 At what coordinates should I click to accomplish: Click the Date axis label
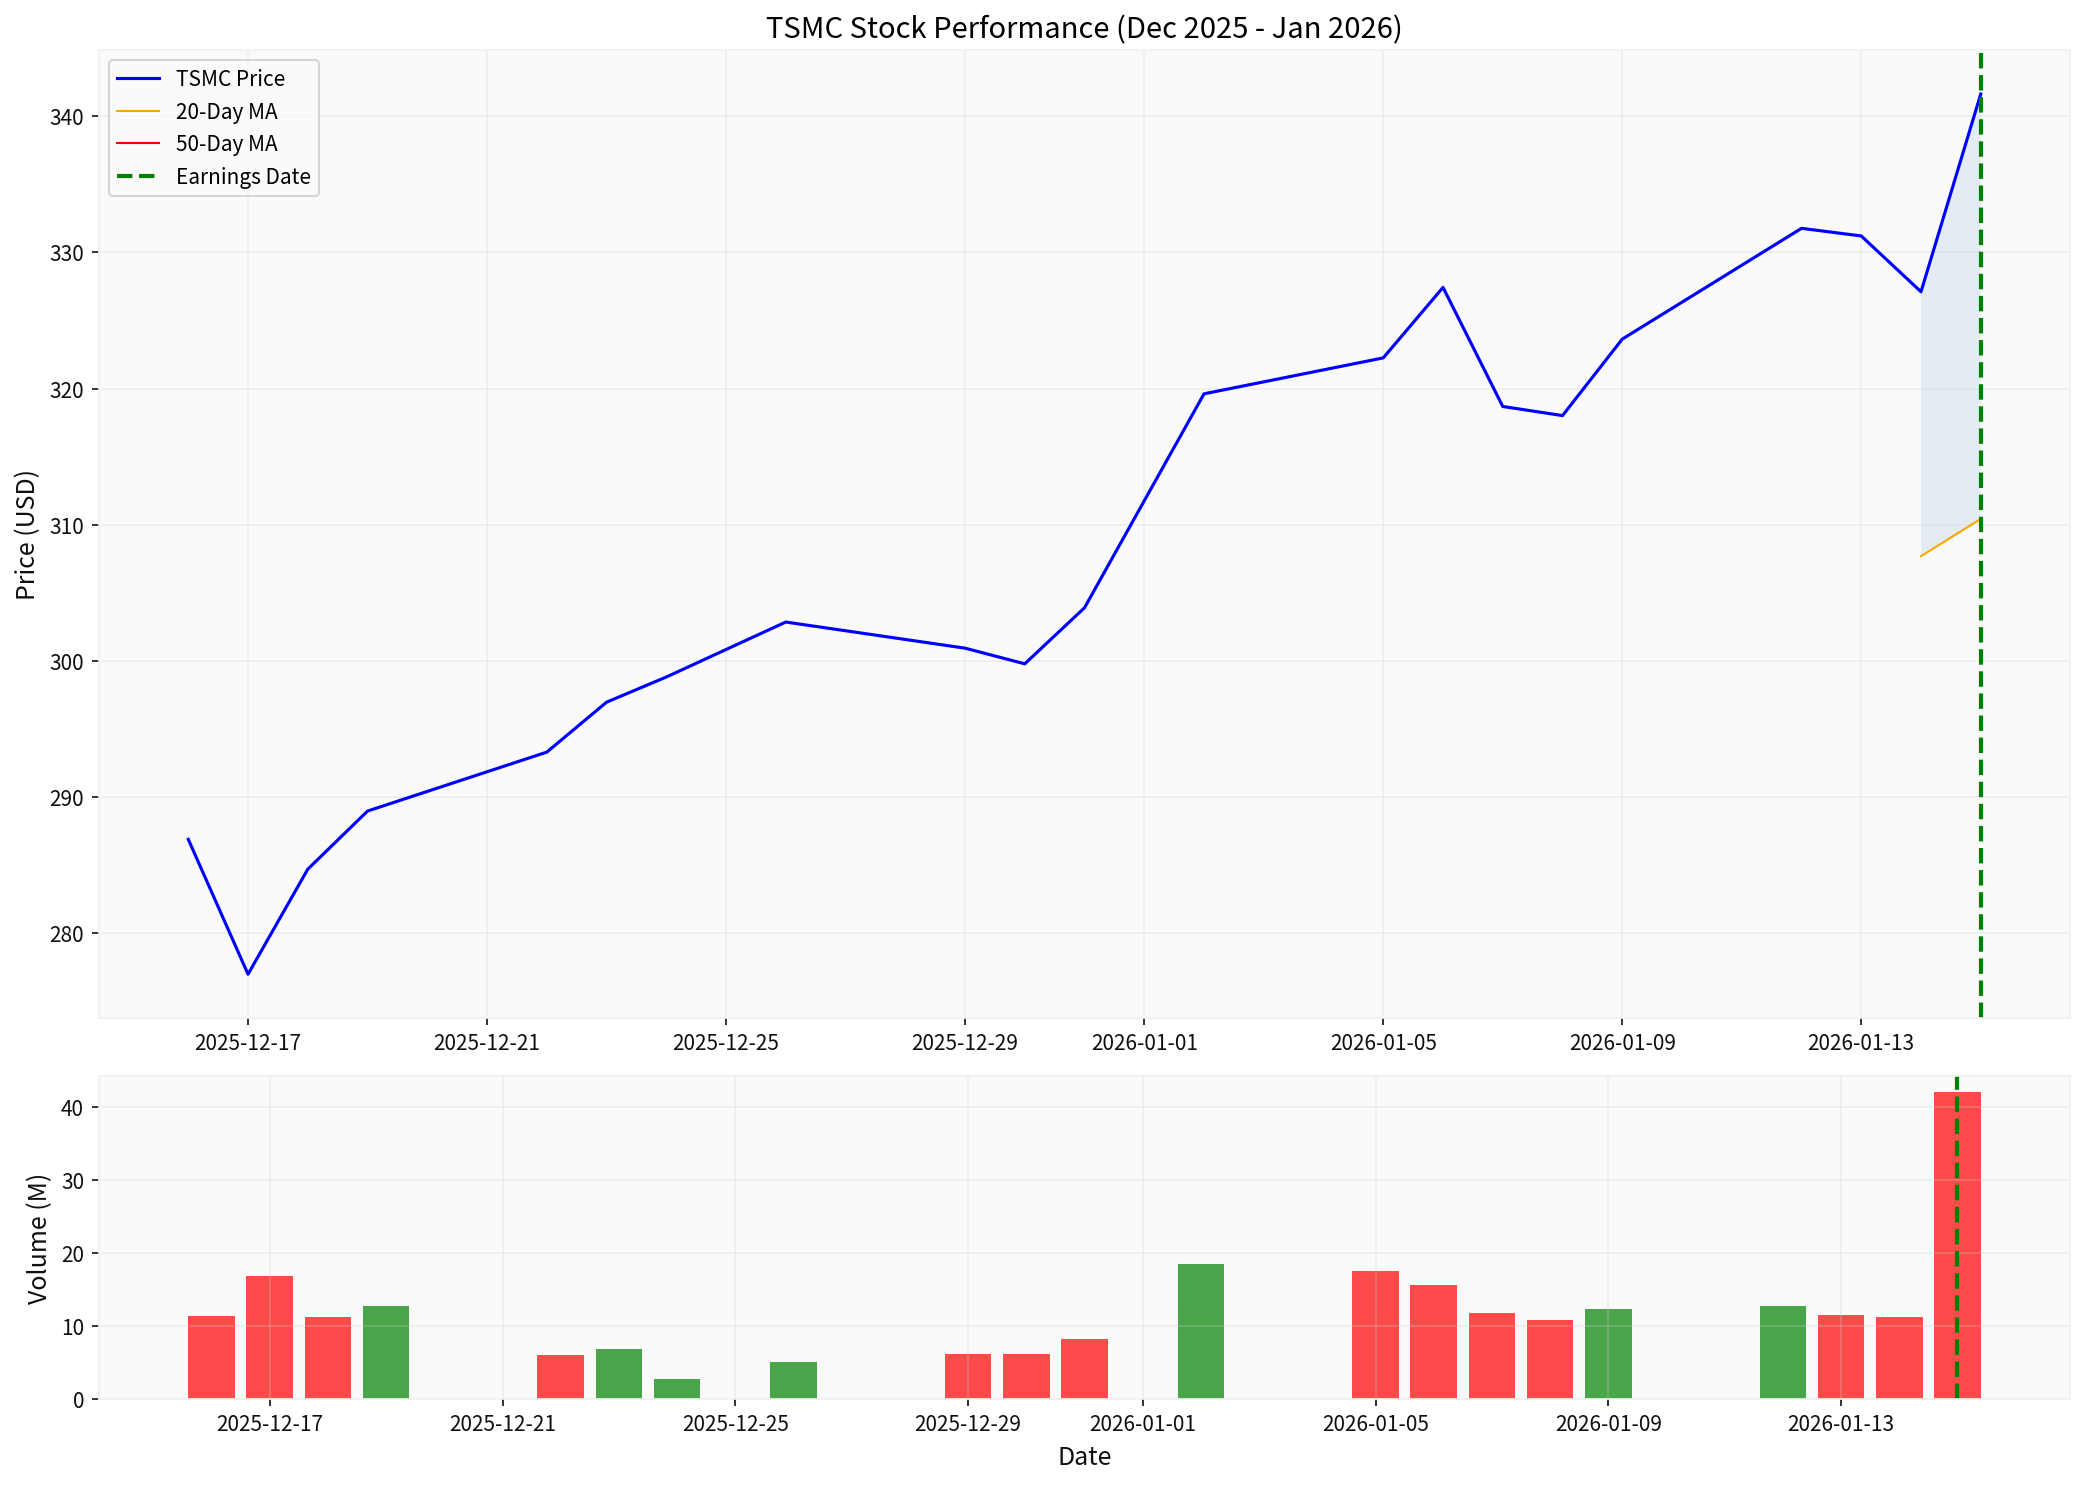click(x=1085, y=1457)
